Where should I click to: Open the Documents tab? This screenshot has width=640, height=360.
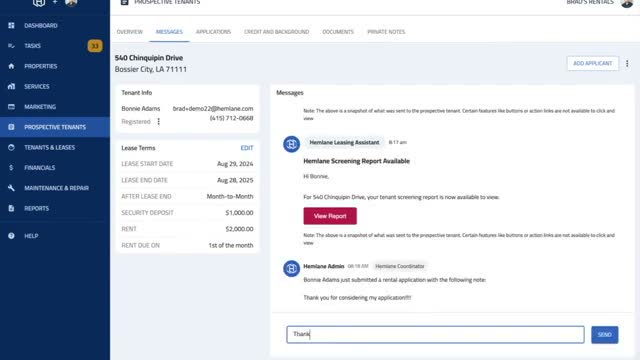[x=338, y=32]
